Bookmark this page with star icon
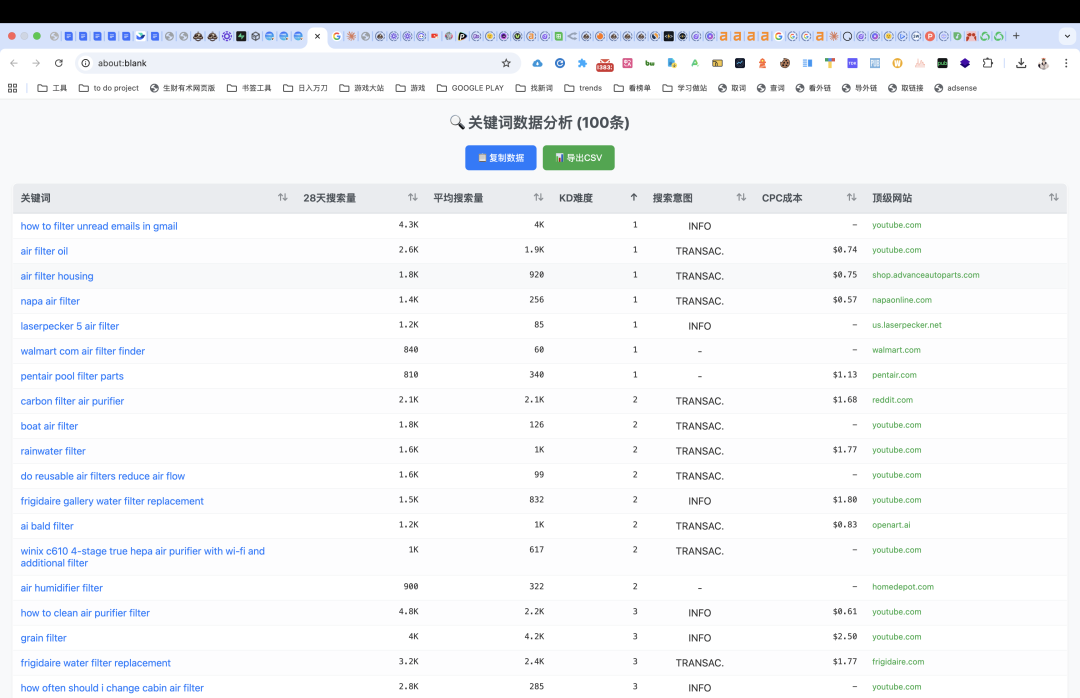The image size is (1080, 698). (506, 63)
